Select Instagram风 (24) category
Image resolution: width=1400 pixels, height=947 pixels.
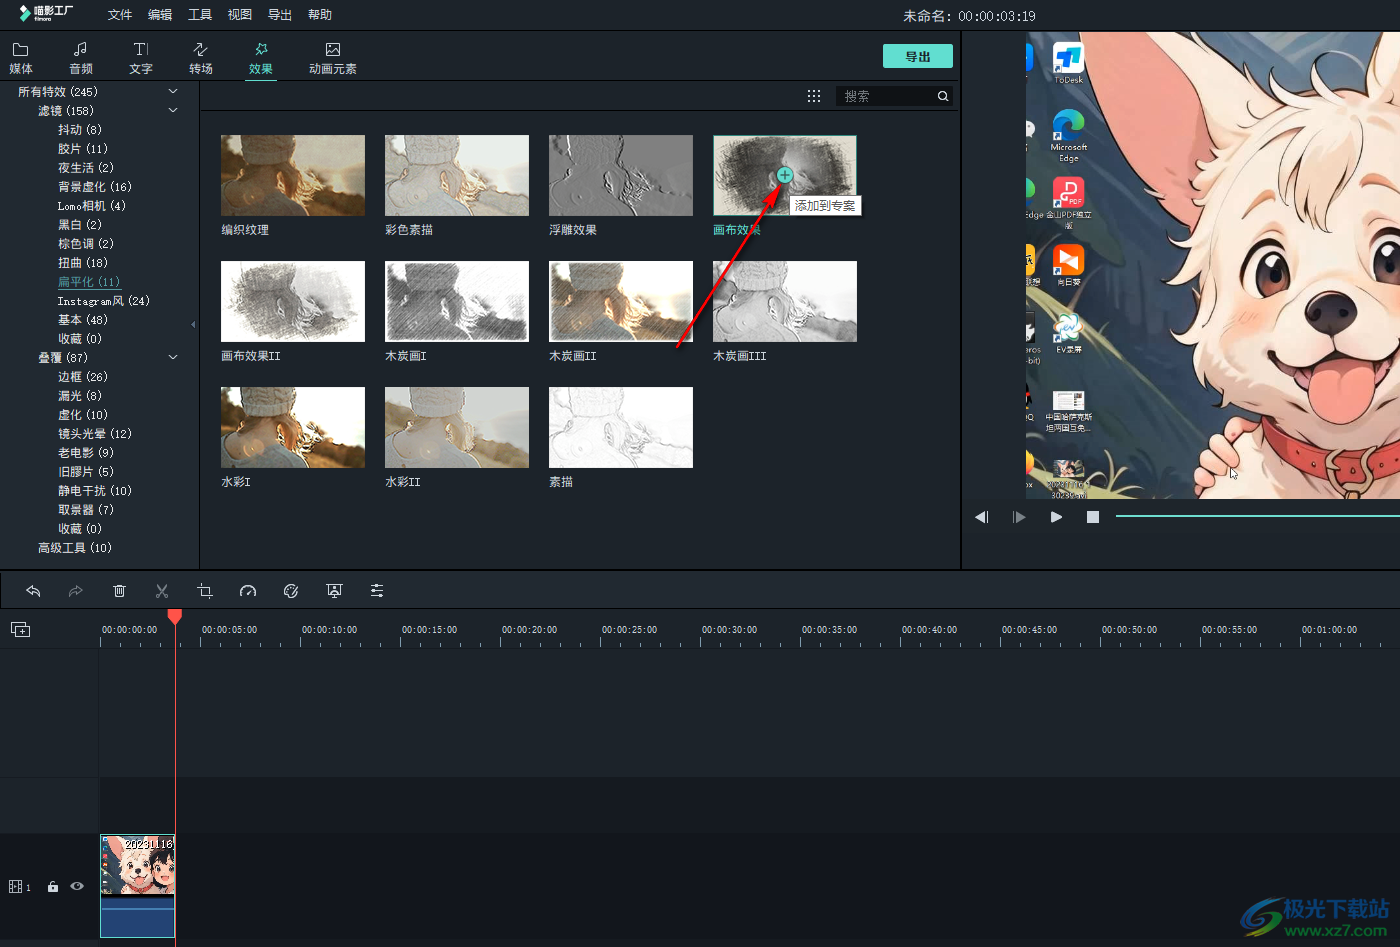[103, 301]
